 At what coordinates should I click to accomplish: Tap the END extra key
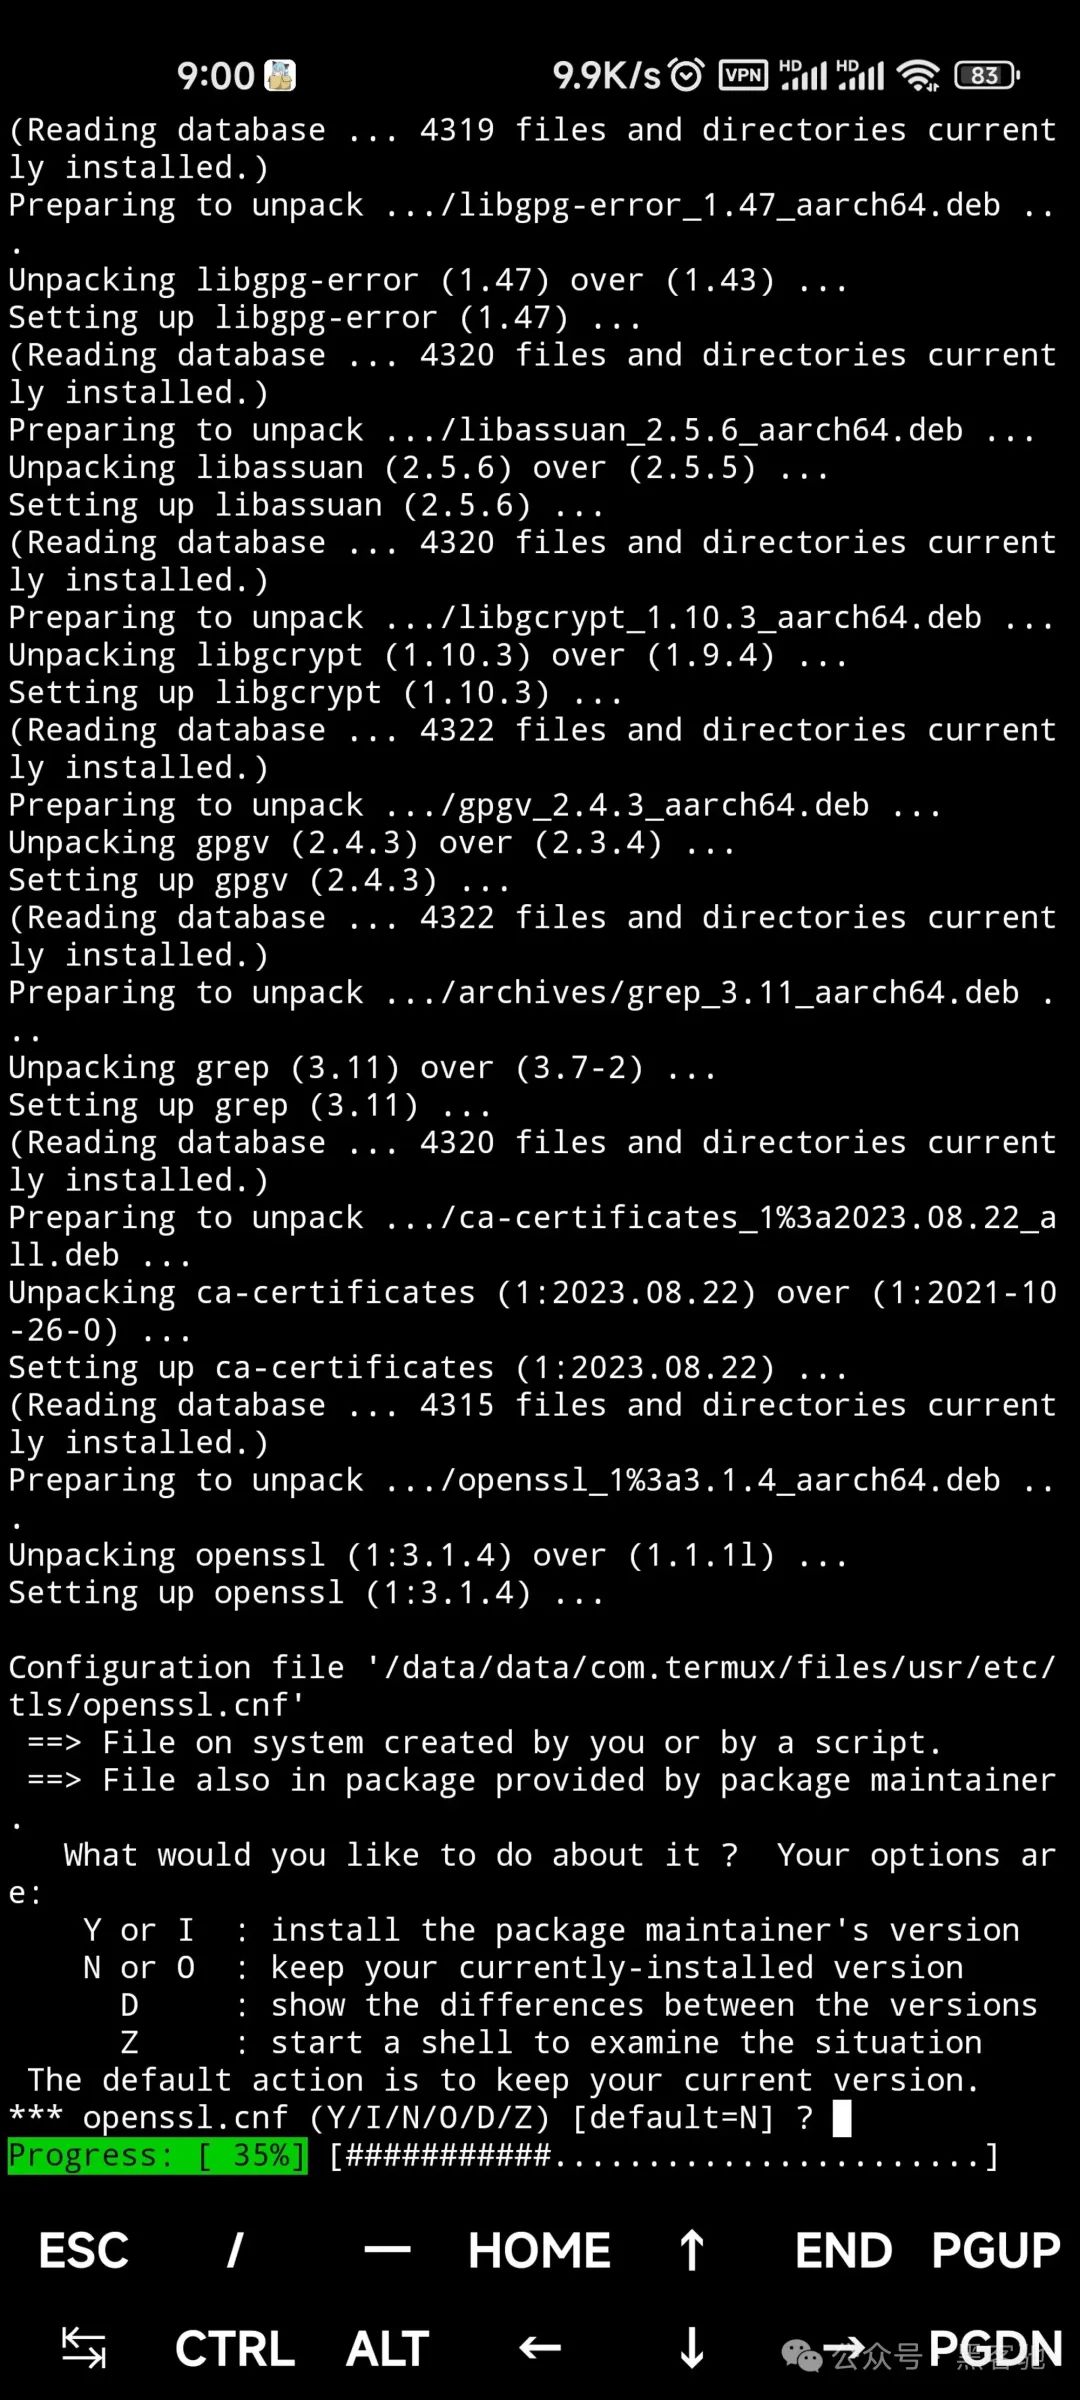843,2252
